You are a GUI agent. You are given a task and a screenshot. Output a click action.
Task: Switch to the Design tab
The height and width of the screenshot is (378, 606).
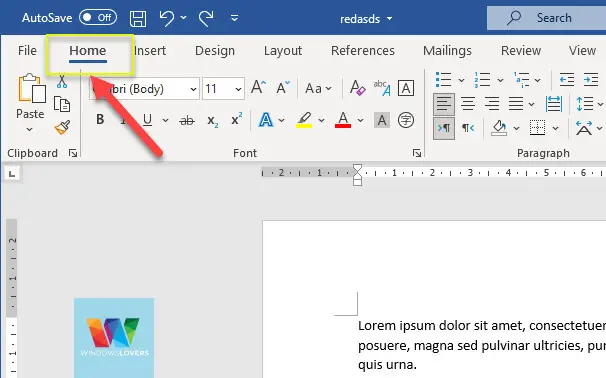(215, 51)
